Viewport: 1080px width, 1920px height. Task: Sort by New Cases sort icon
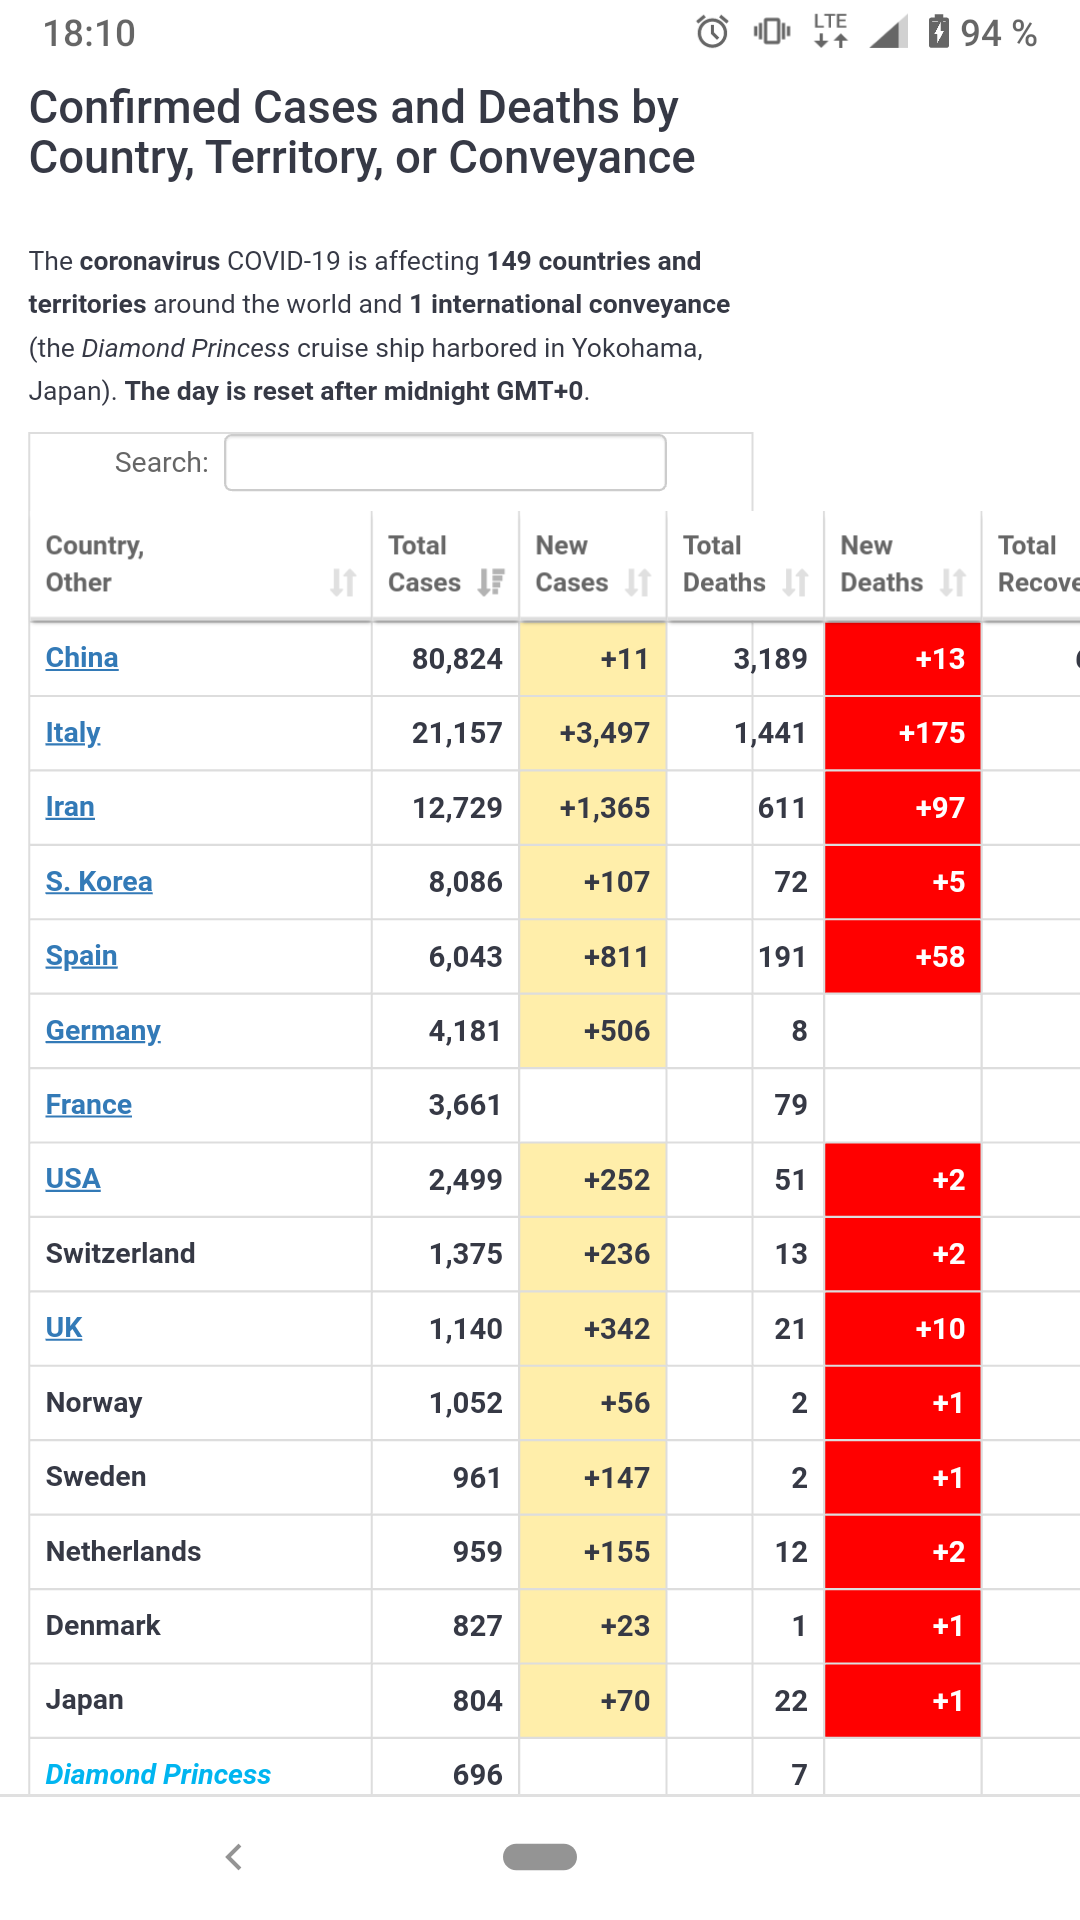(638, 582)
